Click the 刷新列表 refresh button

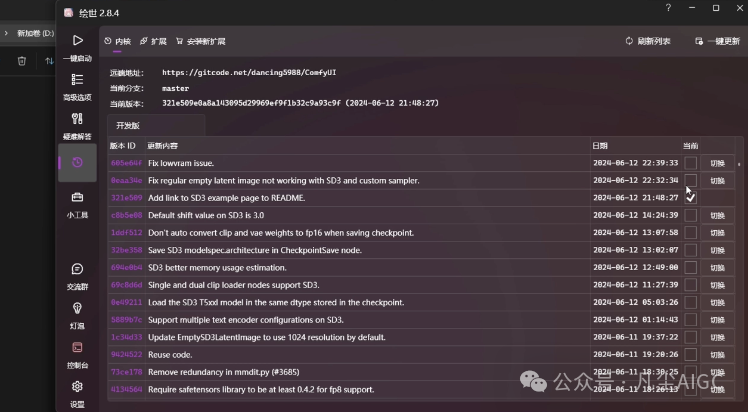tap(648, 41)
